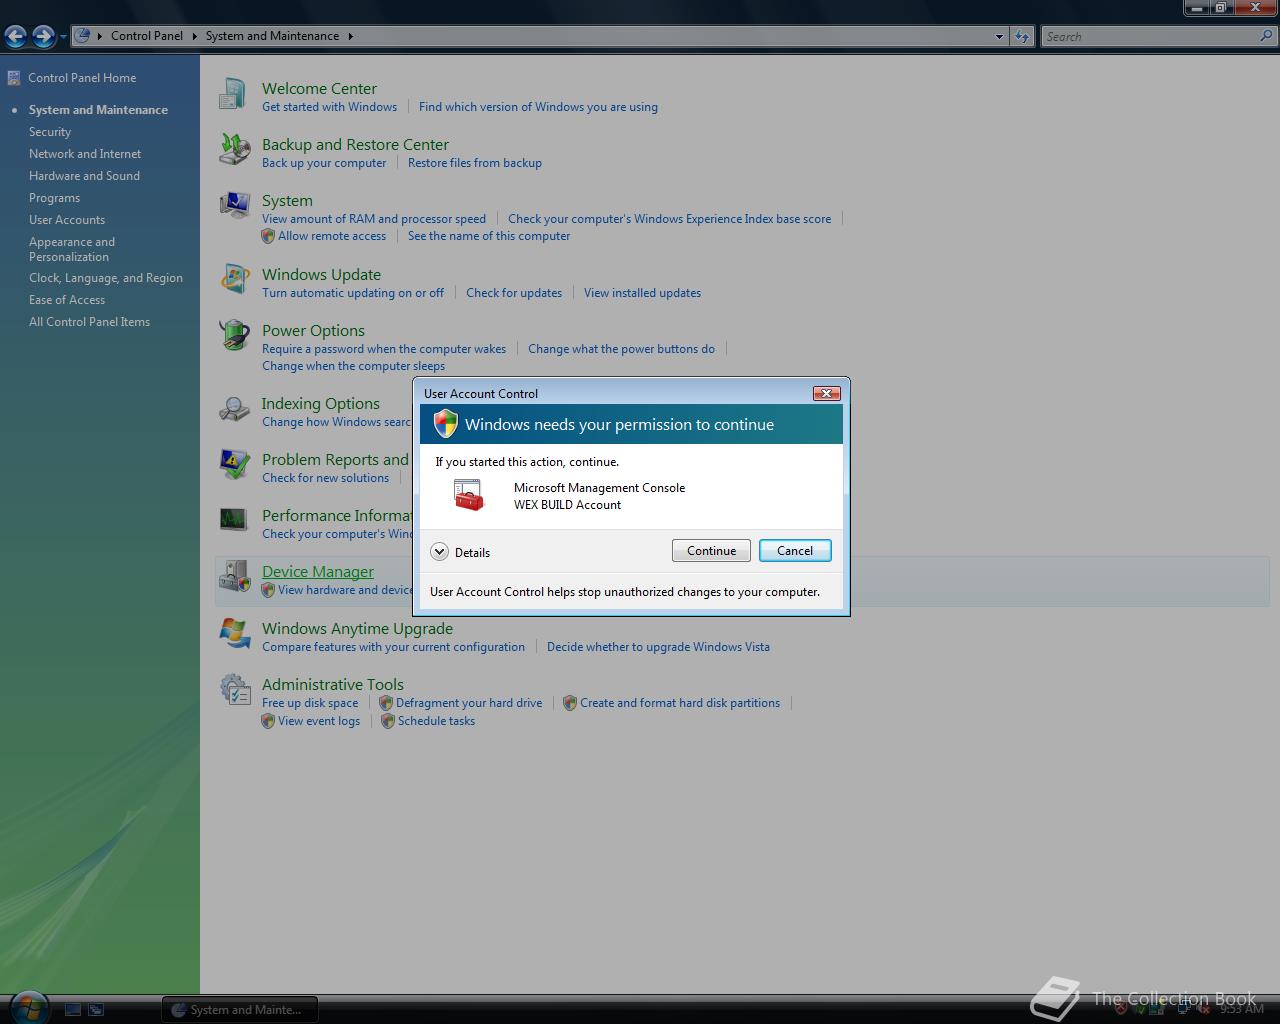Click the search magnifier icon
The image size is (1280, 1024).
click(1267, 36)
